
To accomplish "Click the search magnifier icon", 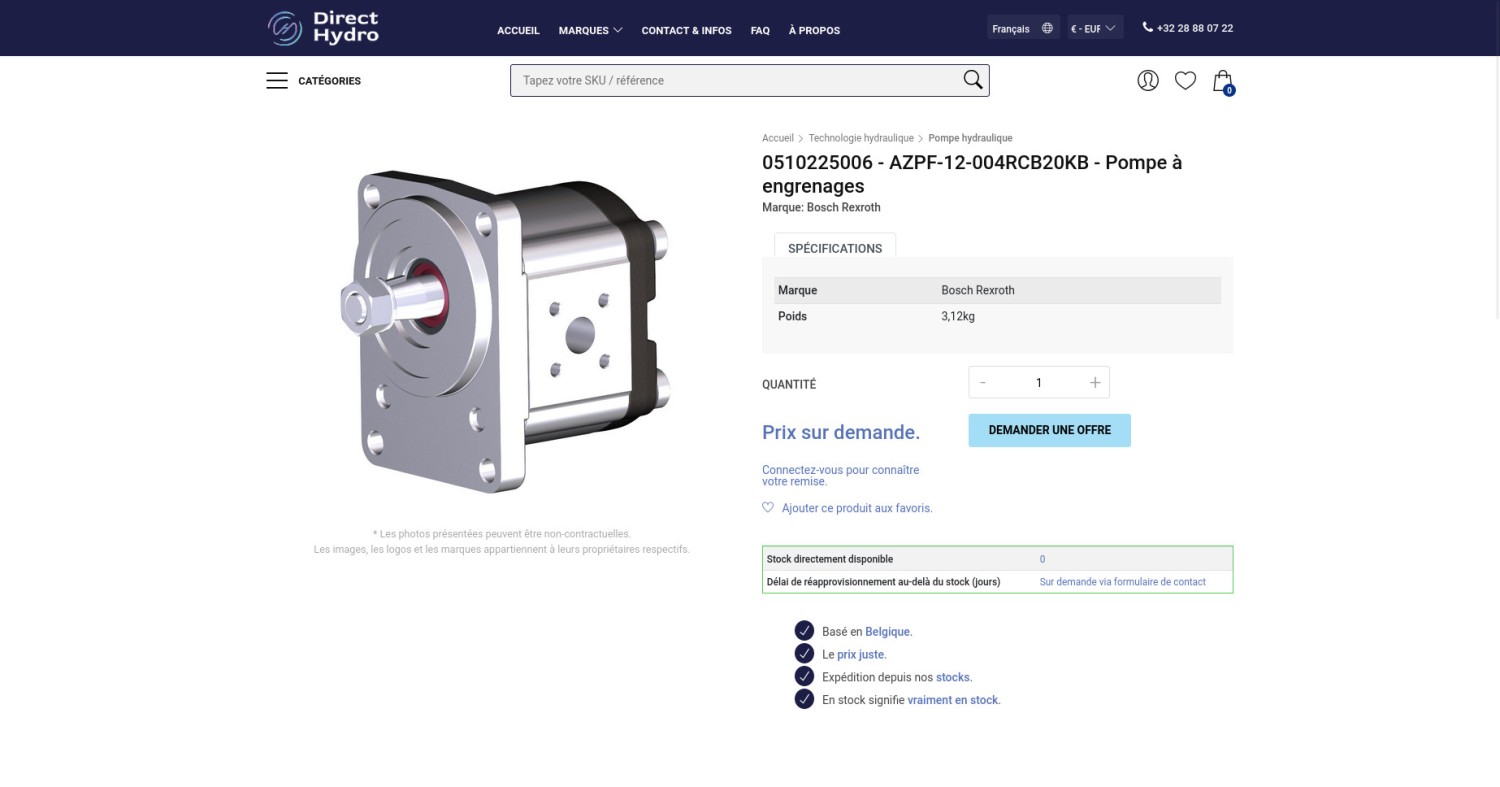I will (973, 80).
